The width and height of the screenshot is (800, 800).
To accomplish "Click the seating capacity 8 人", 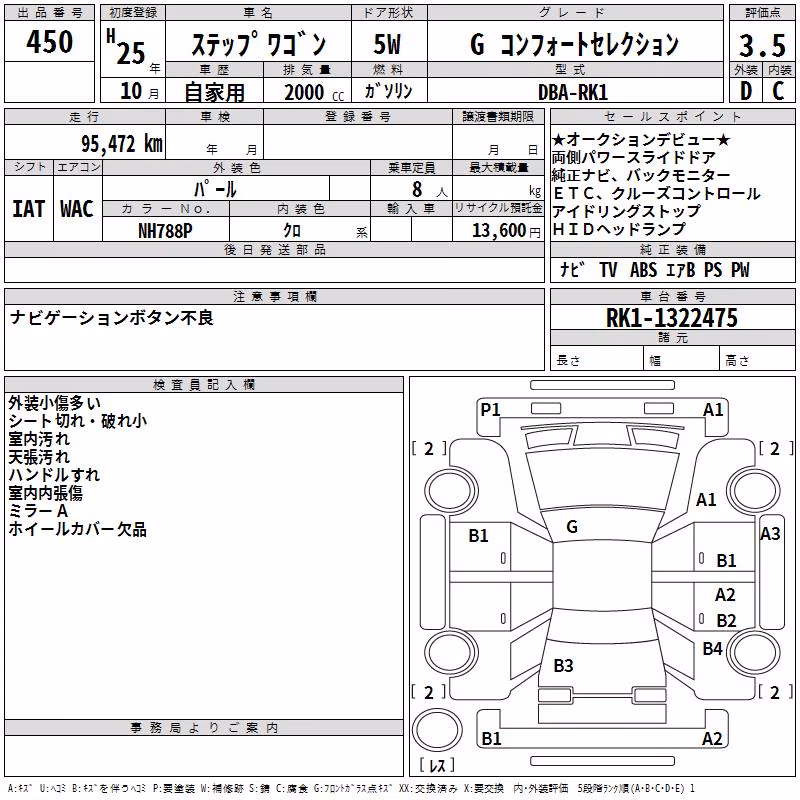I will point(429,190).
